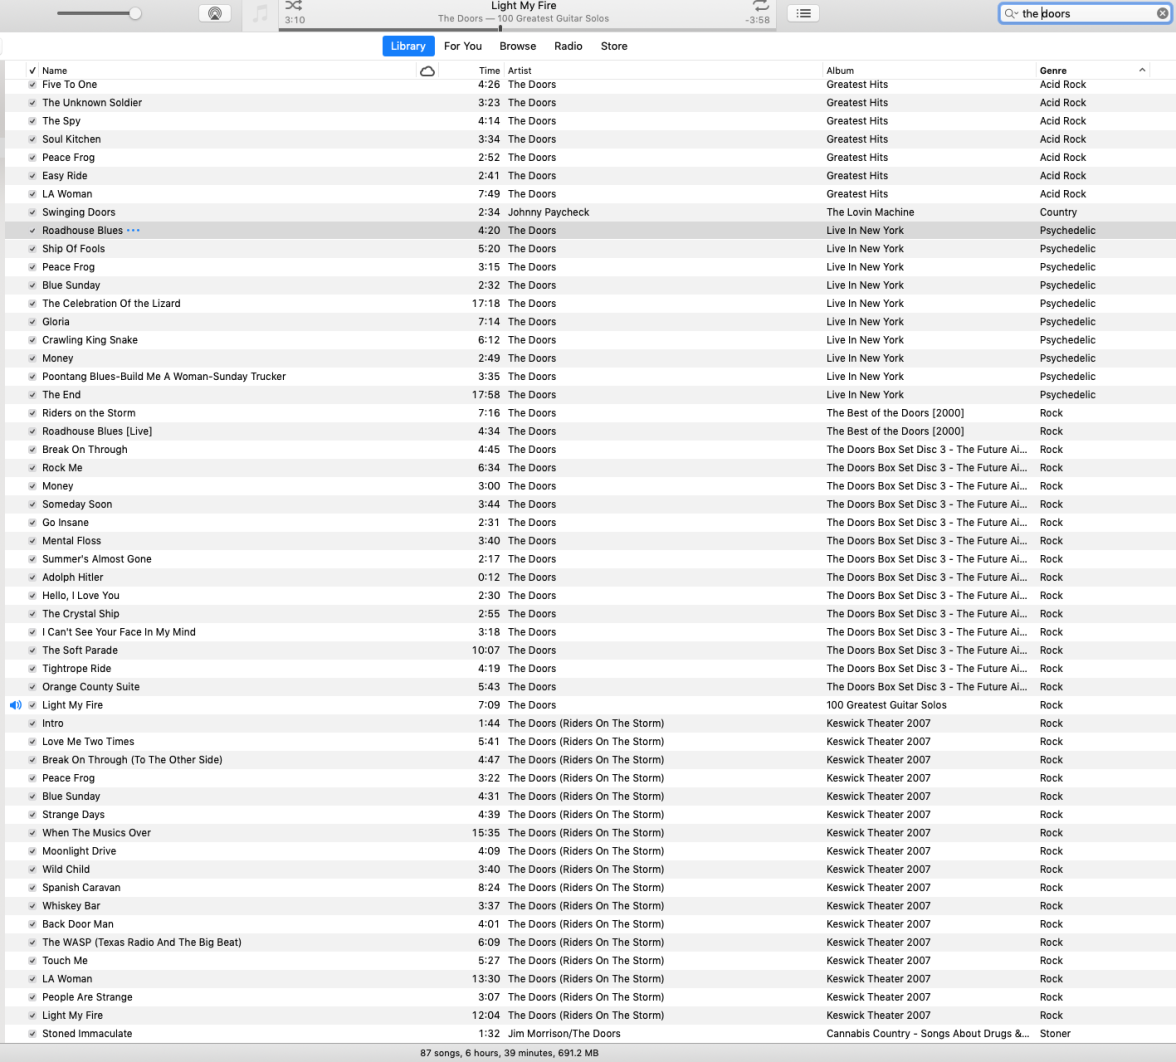
Task: Toggle the checkbox next to Gloria
Action: [x=32, y=321]
